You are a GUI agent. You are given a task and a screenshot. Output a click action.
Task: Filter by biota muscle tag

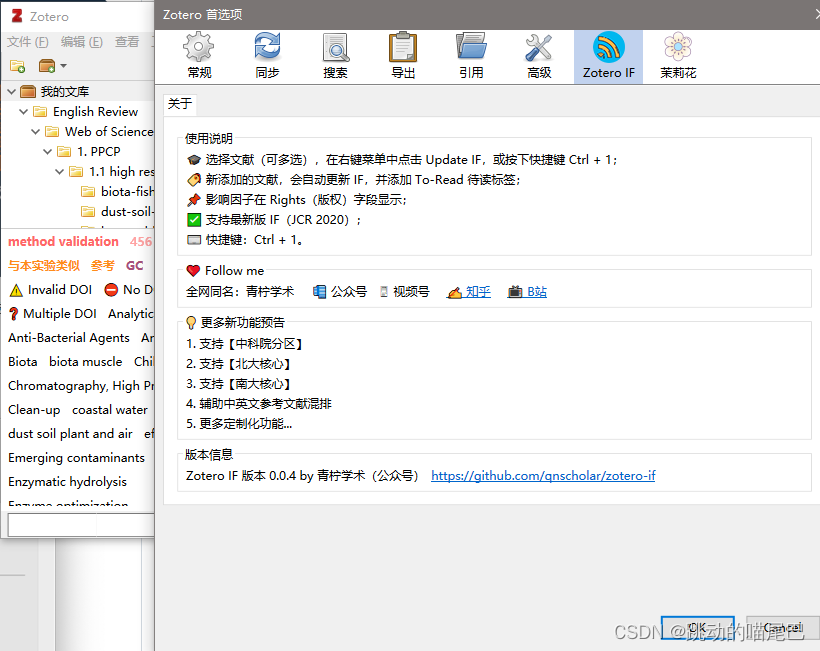coord(86,362)
